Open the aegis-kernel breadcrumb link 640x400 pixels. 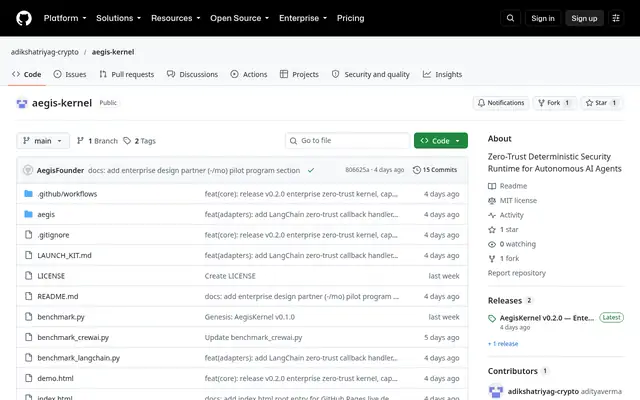(113, 52)
